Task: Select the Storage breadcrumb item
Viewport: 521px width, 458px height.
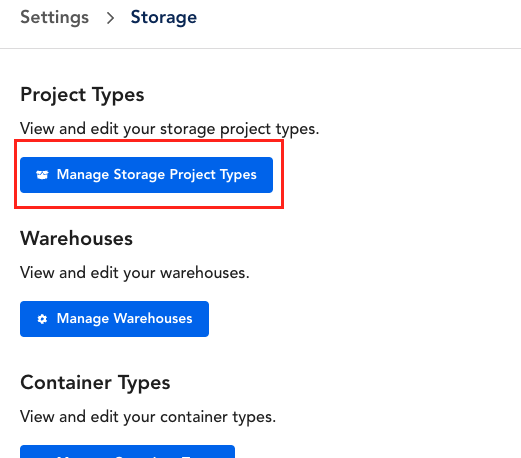Action: pyautogui.click(x=164, y=17)
